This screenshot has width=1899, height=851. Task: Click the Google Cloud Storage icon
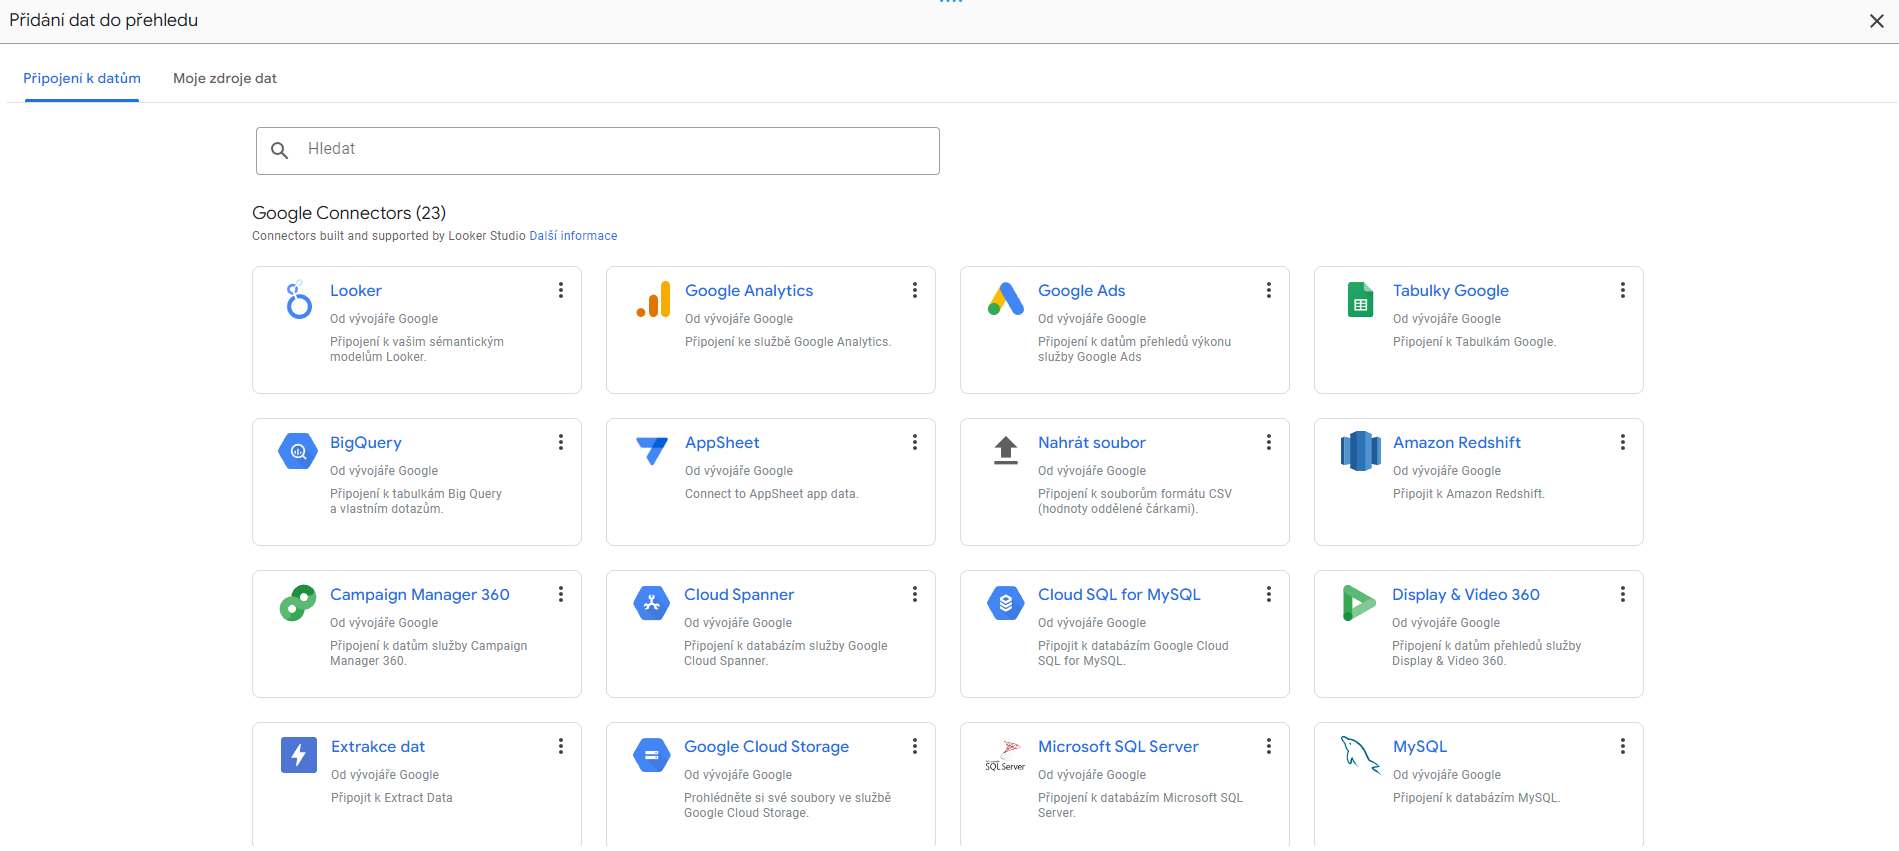click(652, 755)
